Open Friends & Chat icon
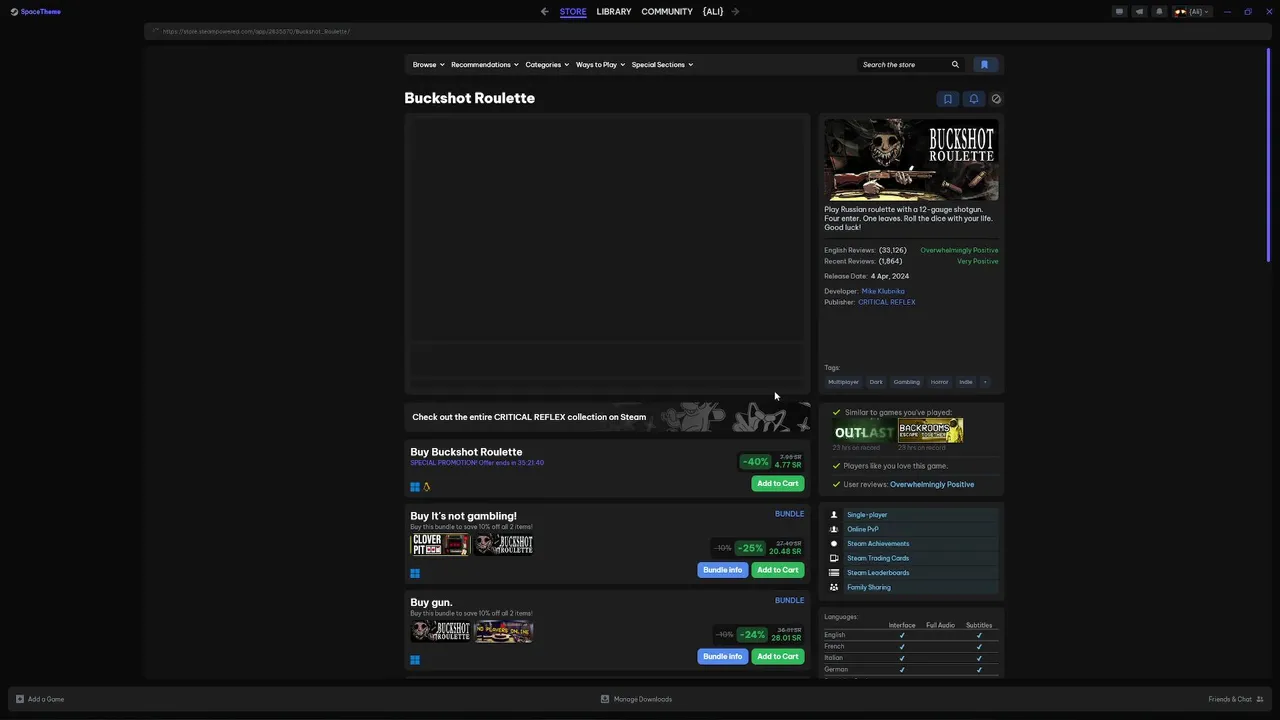This screenshot has width=1280, height=720. [1260, 699]
